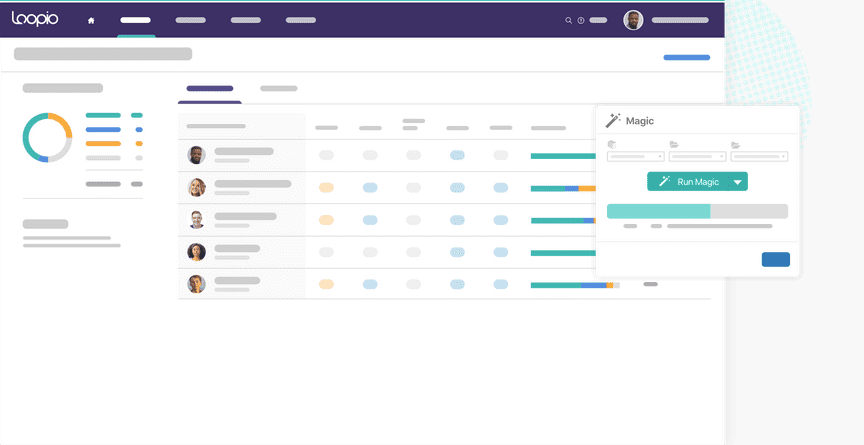The height and width of the screenshot is (445, 864).
Task: Click the multicolor progress bar in the last row
Action: [x=575, y=285]
